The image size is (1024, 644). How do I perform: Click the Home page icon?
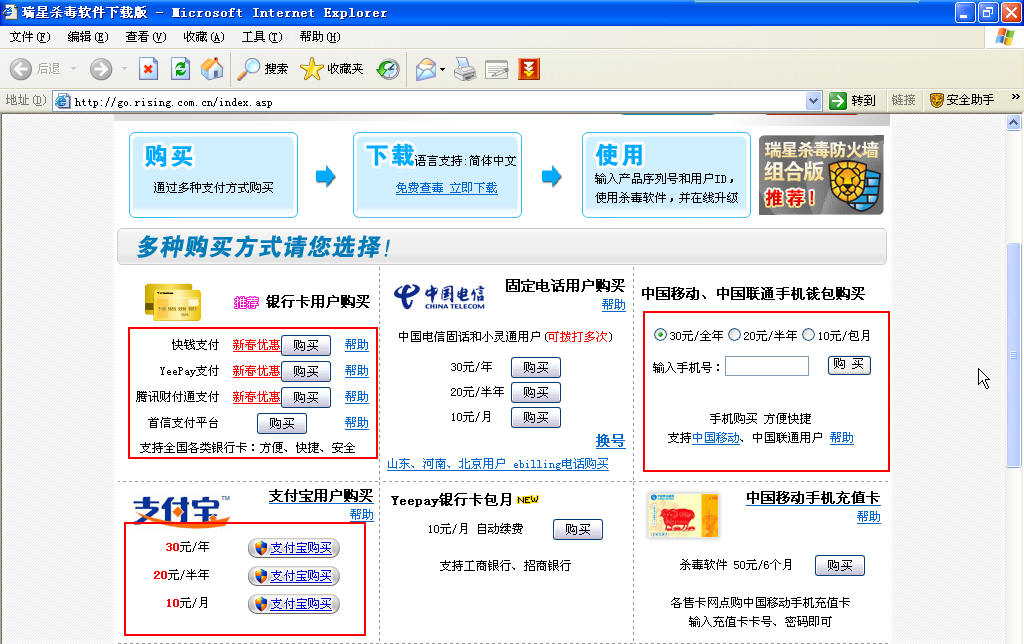[212, 69]
